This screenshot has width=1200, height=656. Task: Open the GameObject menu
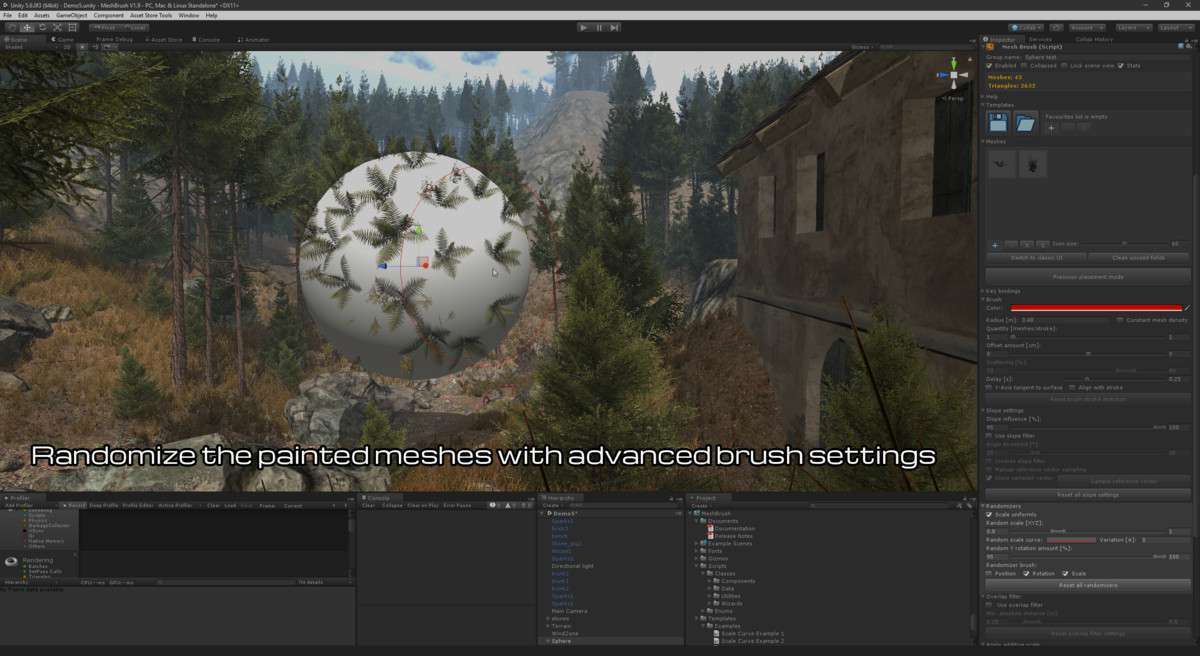point(72,15)
